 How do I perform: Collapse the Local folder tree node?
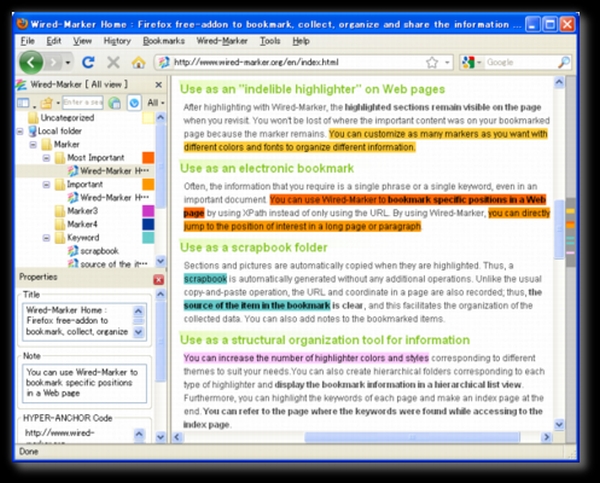pos(20,131)
